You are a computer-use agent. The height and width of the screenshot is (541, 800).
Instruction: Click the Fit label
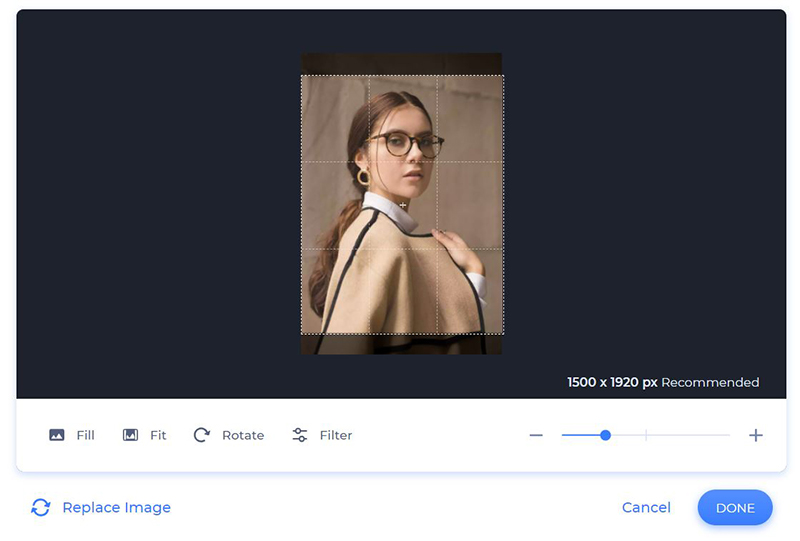[158, 435]
